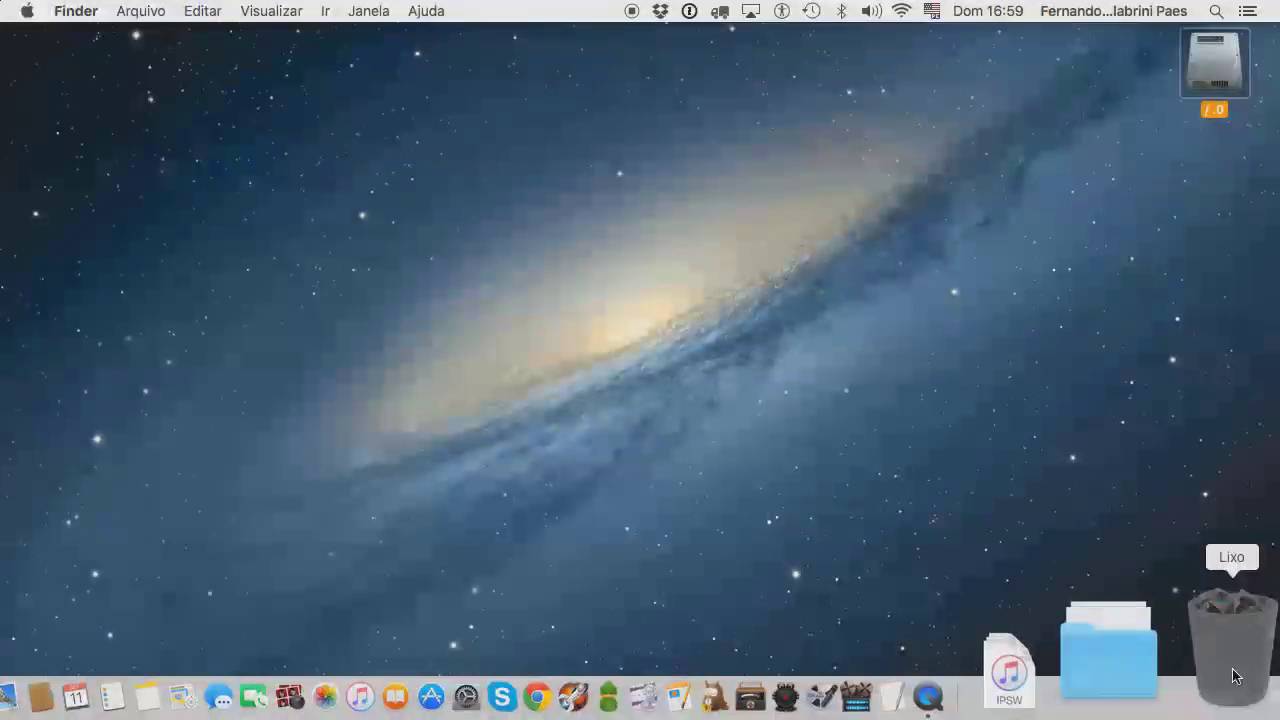The width and height of the screenshot is (1280, 720).
Task: Launch Messages from the Dock
Action: [x=218, y=697]
